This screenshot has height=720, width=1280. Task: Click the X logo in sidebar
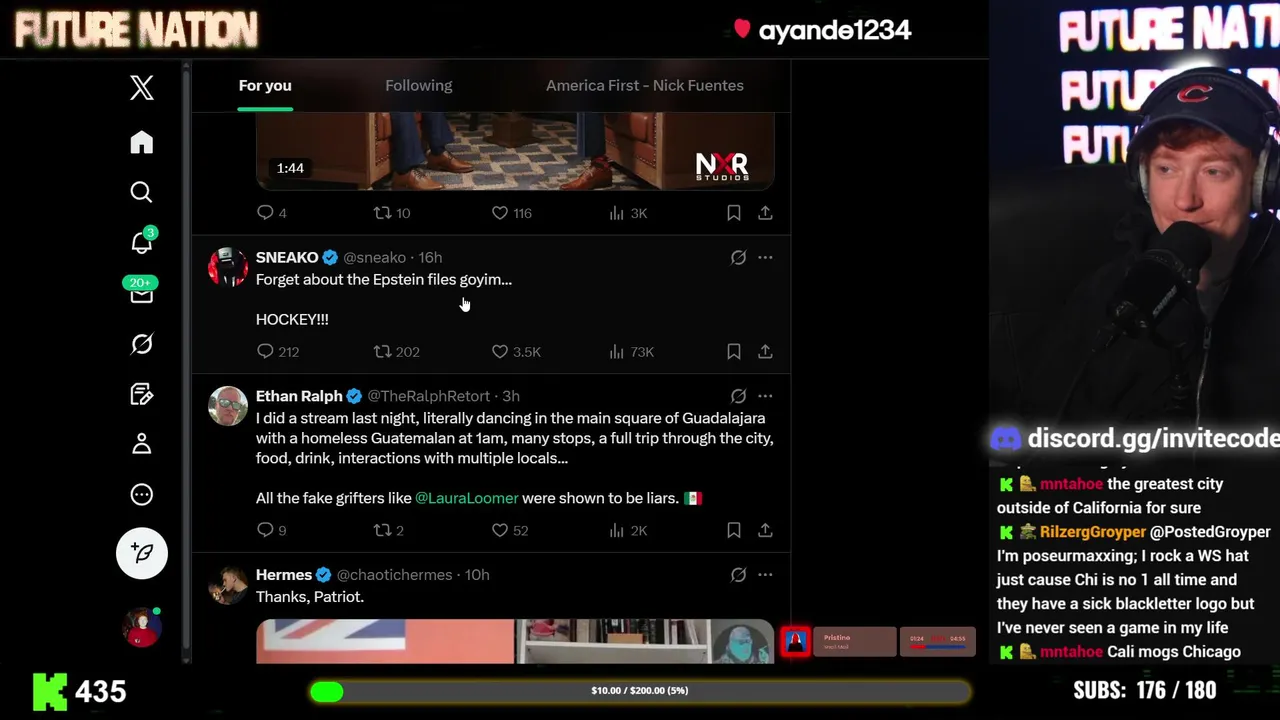pos(142,88)
